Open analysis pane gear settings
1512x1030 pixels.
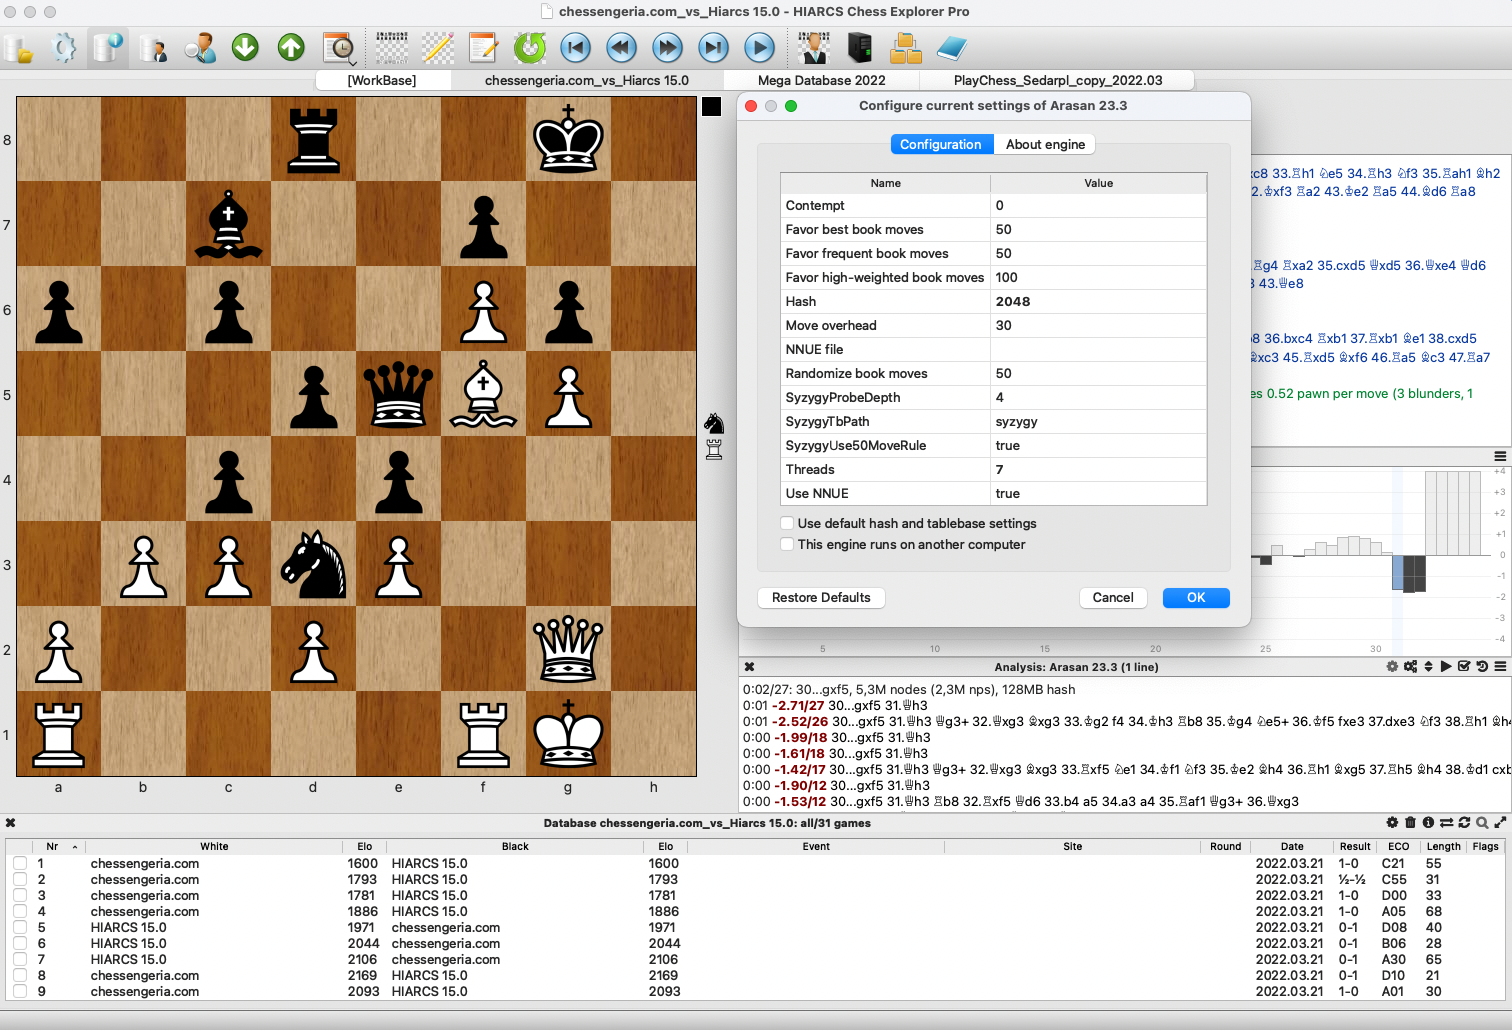pyautogui.click(x=1392, y=667)
